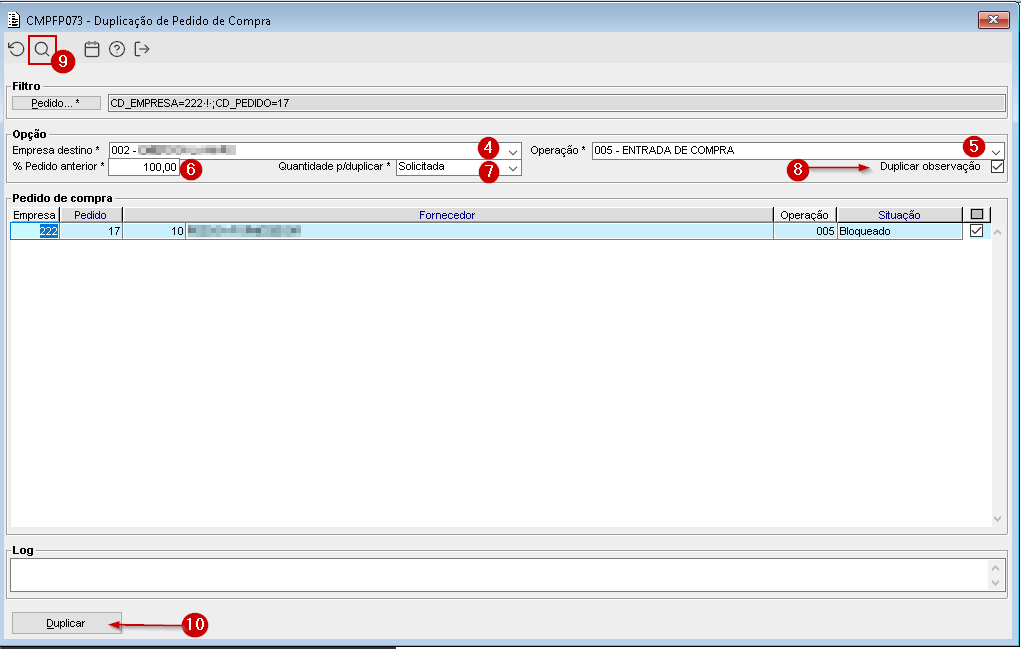Viewport: 1021px width, 649px height.
Task: Open the help question-mark icon
Action: 117,49
